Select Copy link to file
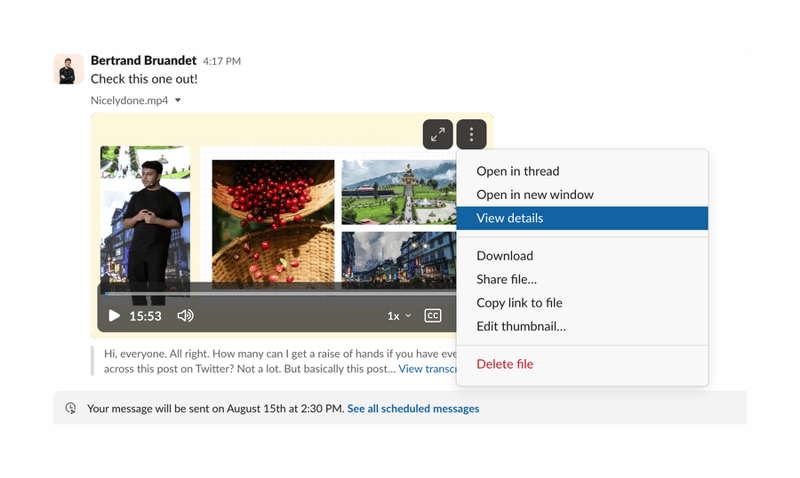 point(519,303)
